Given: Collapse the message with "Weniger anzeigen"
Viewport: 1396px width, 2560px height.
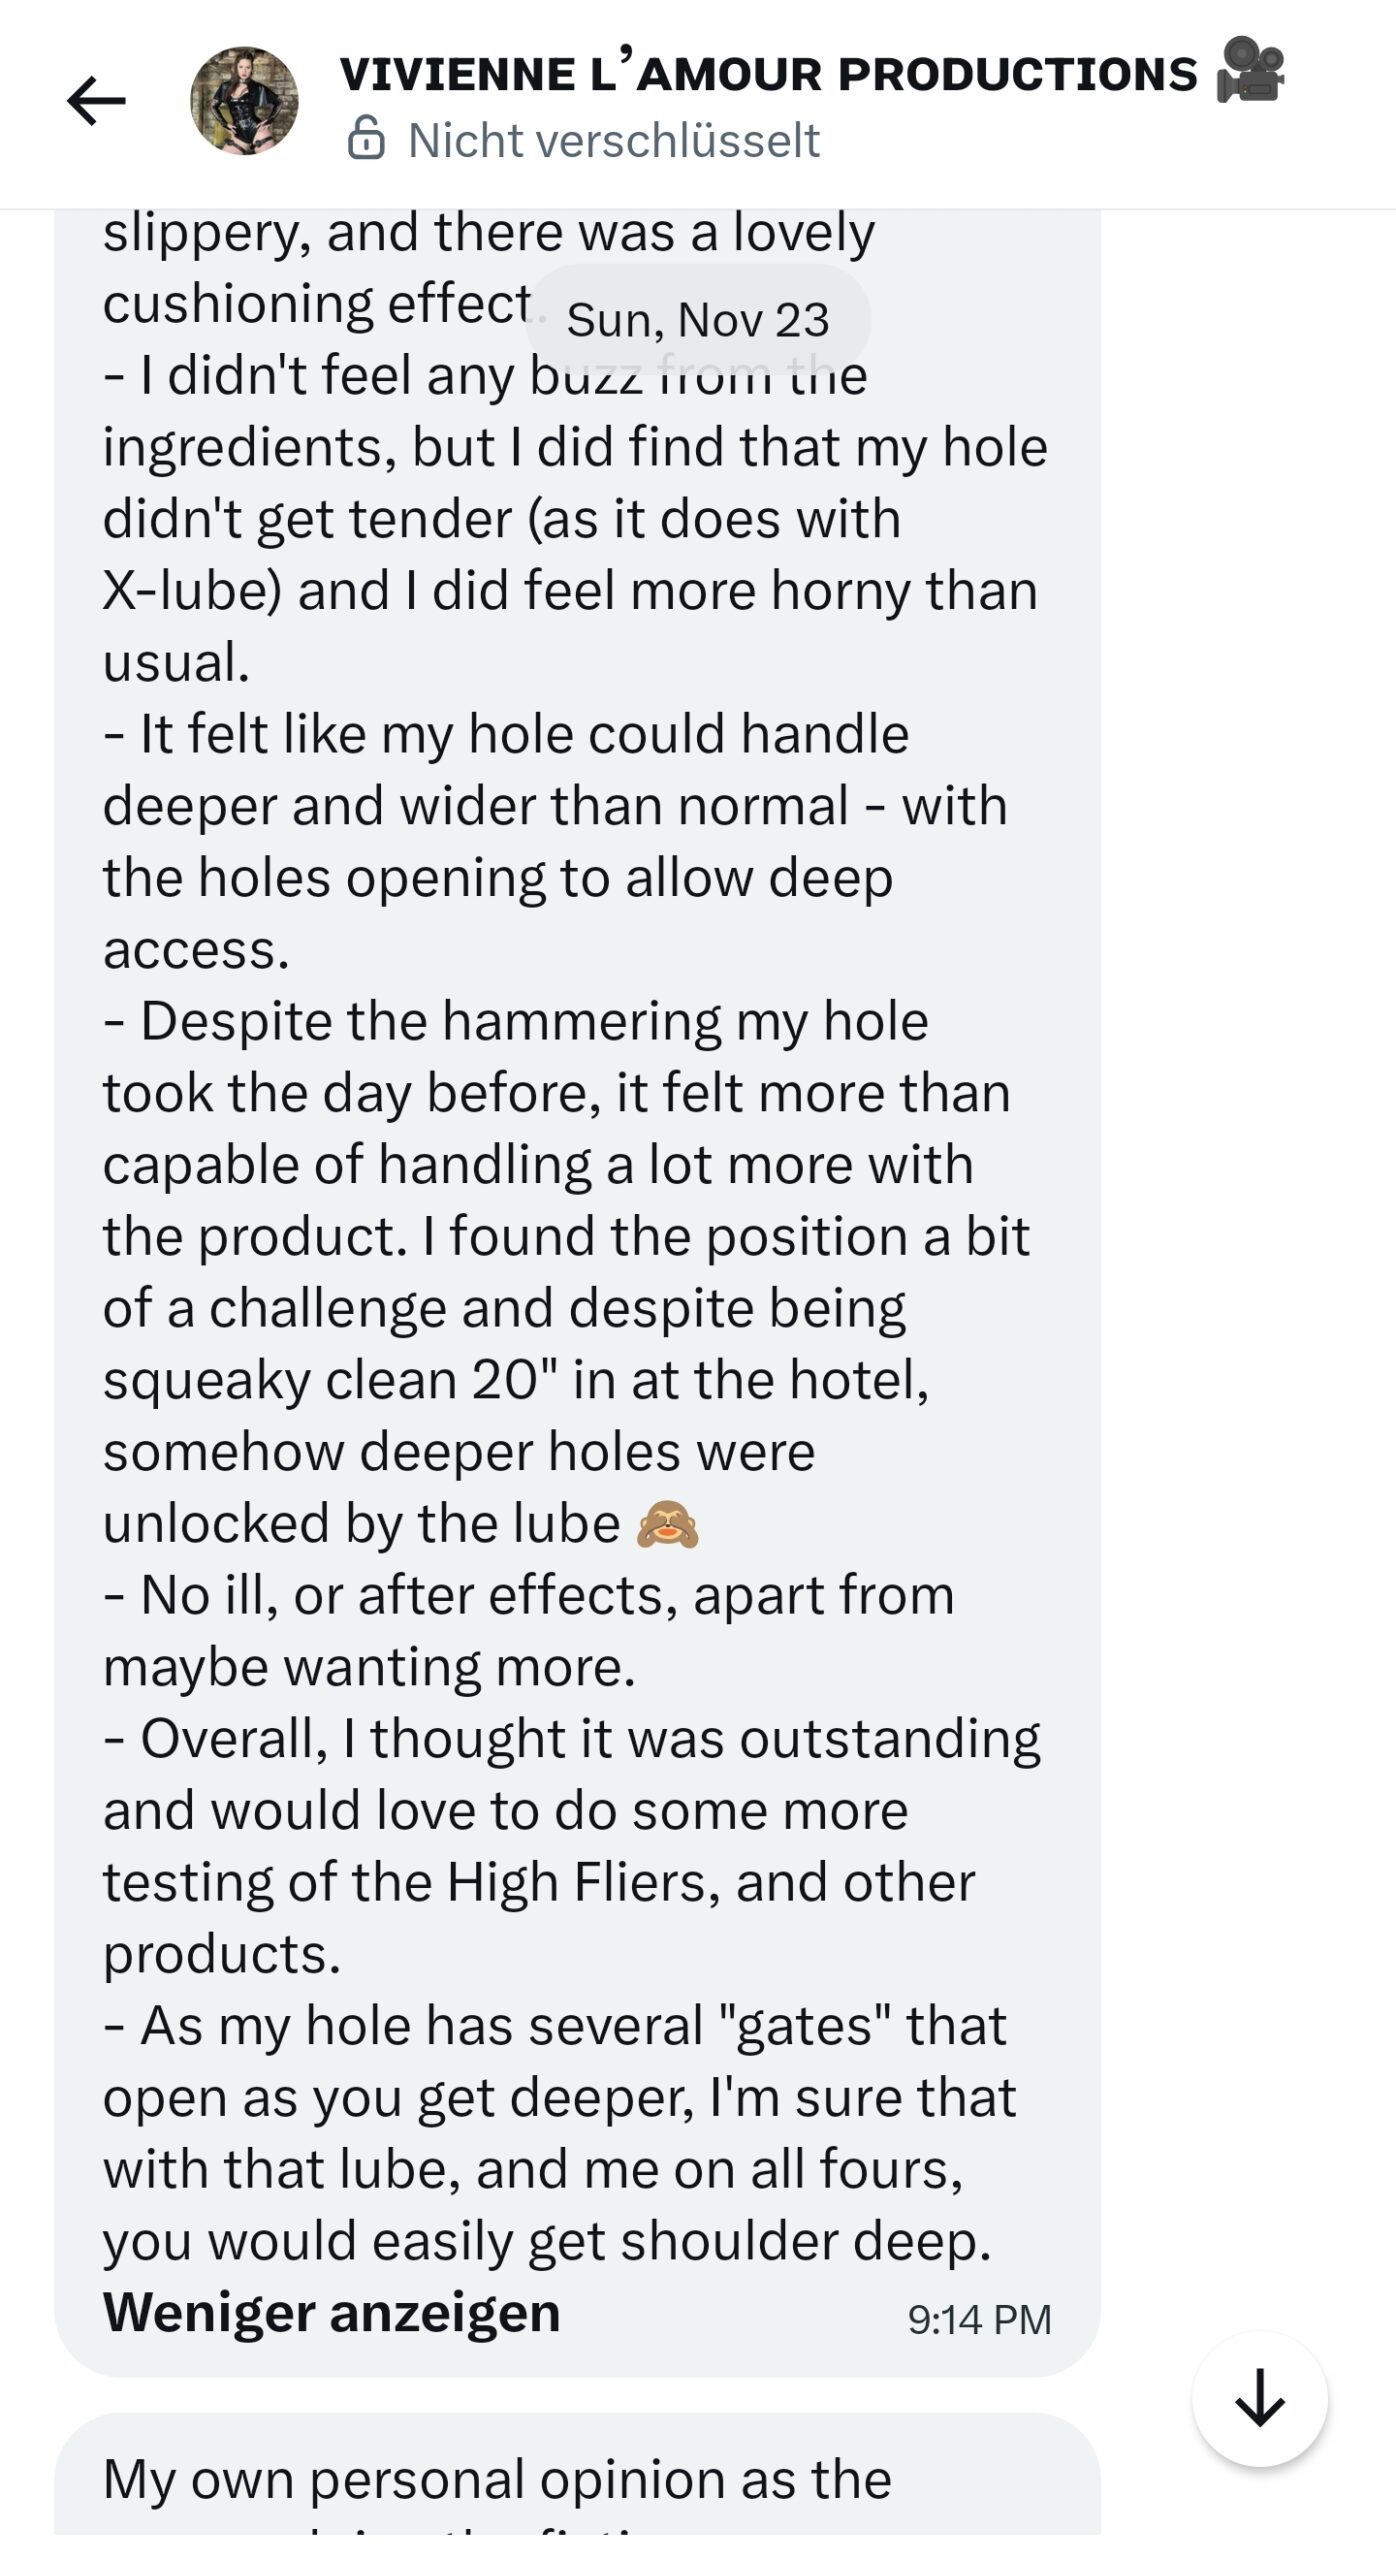Looking at the screenshot, I should pos(331,2311).
